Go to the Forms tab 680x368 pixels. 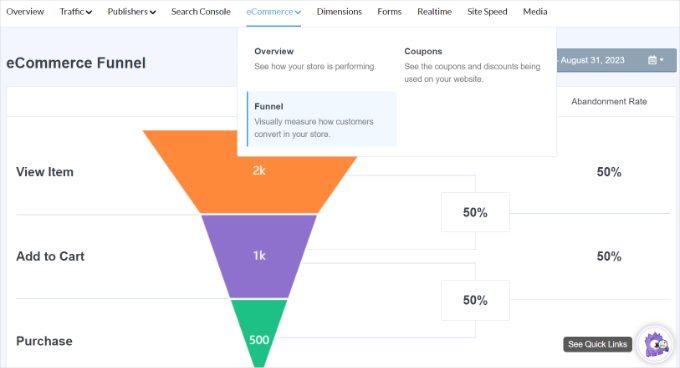pyautogui.click(x=389, y=12)
